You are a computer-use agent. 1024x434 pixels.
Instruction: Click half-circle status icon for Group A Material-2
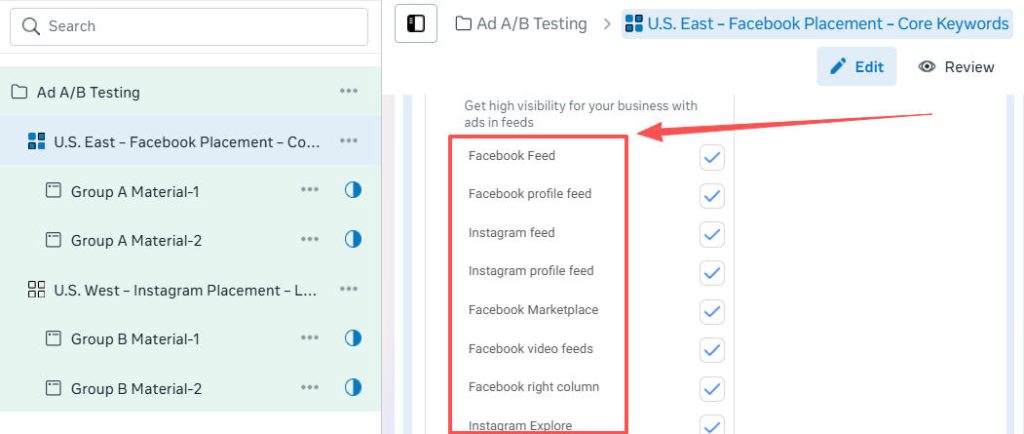pos(352,240)
